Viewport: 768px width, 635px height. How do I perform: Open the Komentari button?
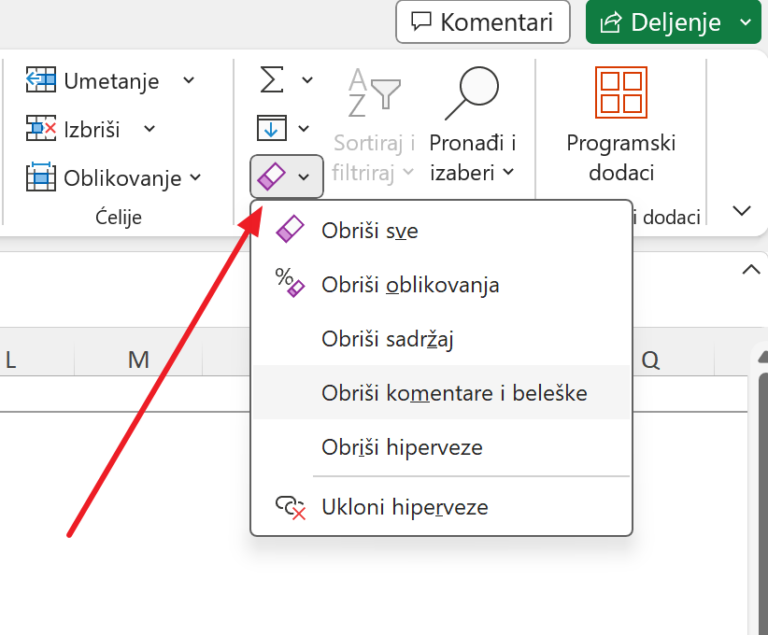(x=483, y=22)
